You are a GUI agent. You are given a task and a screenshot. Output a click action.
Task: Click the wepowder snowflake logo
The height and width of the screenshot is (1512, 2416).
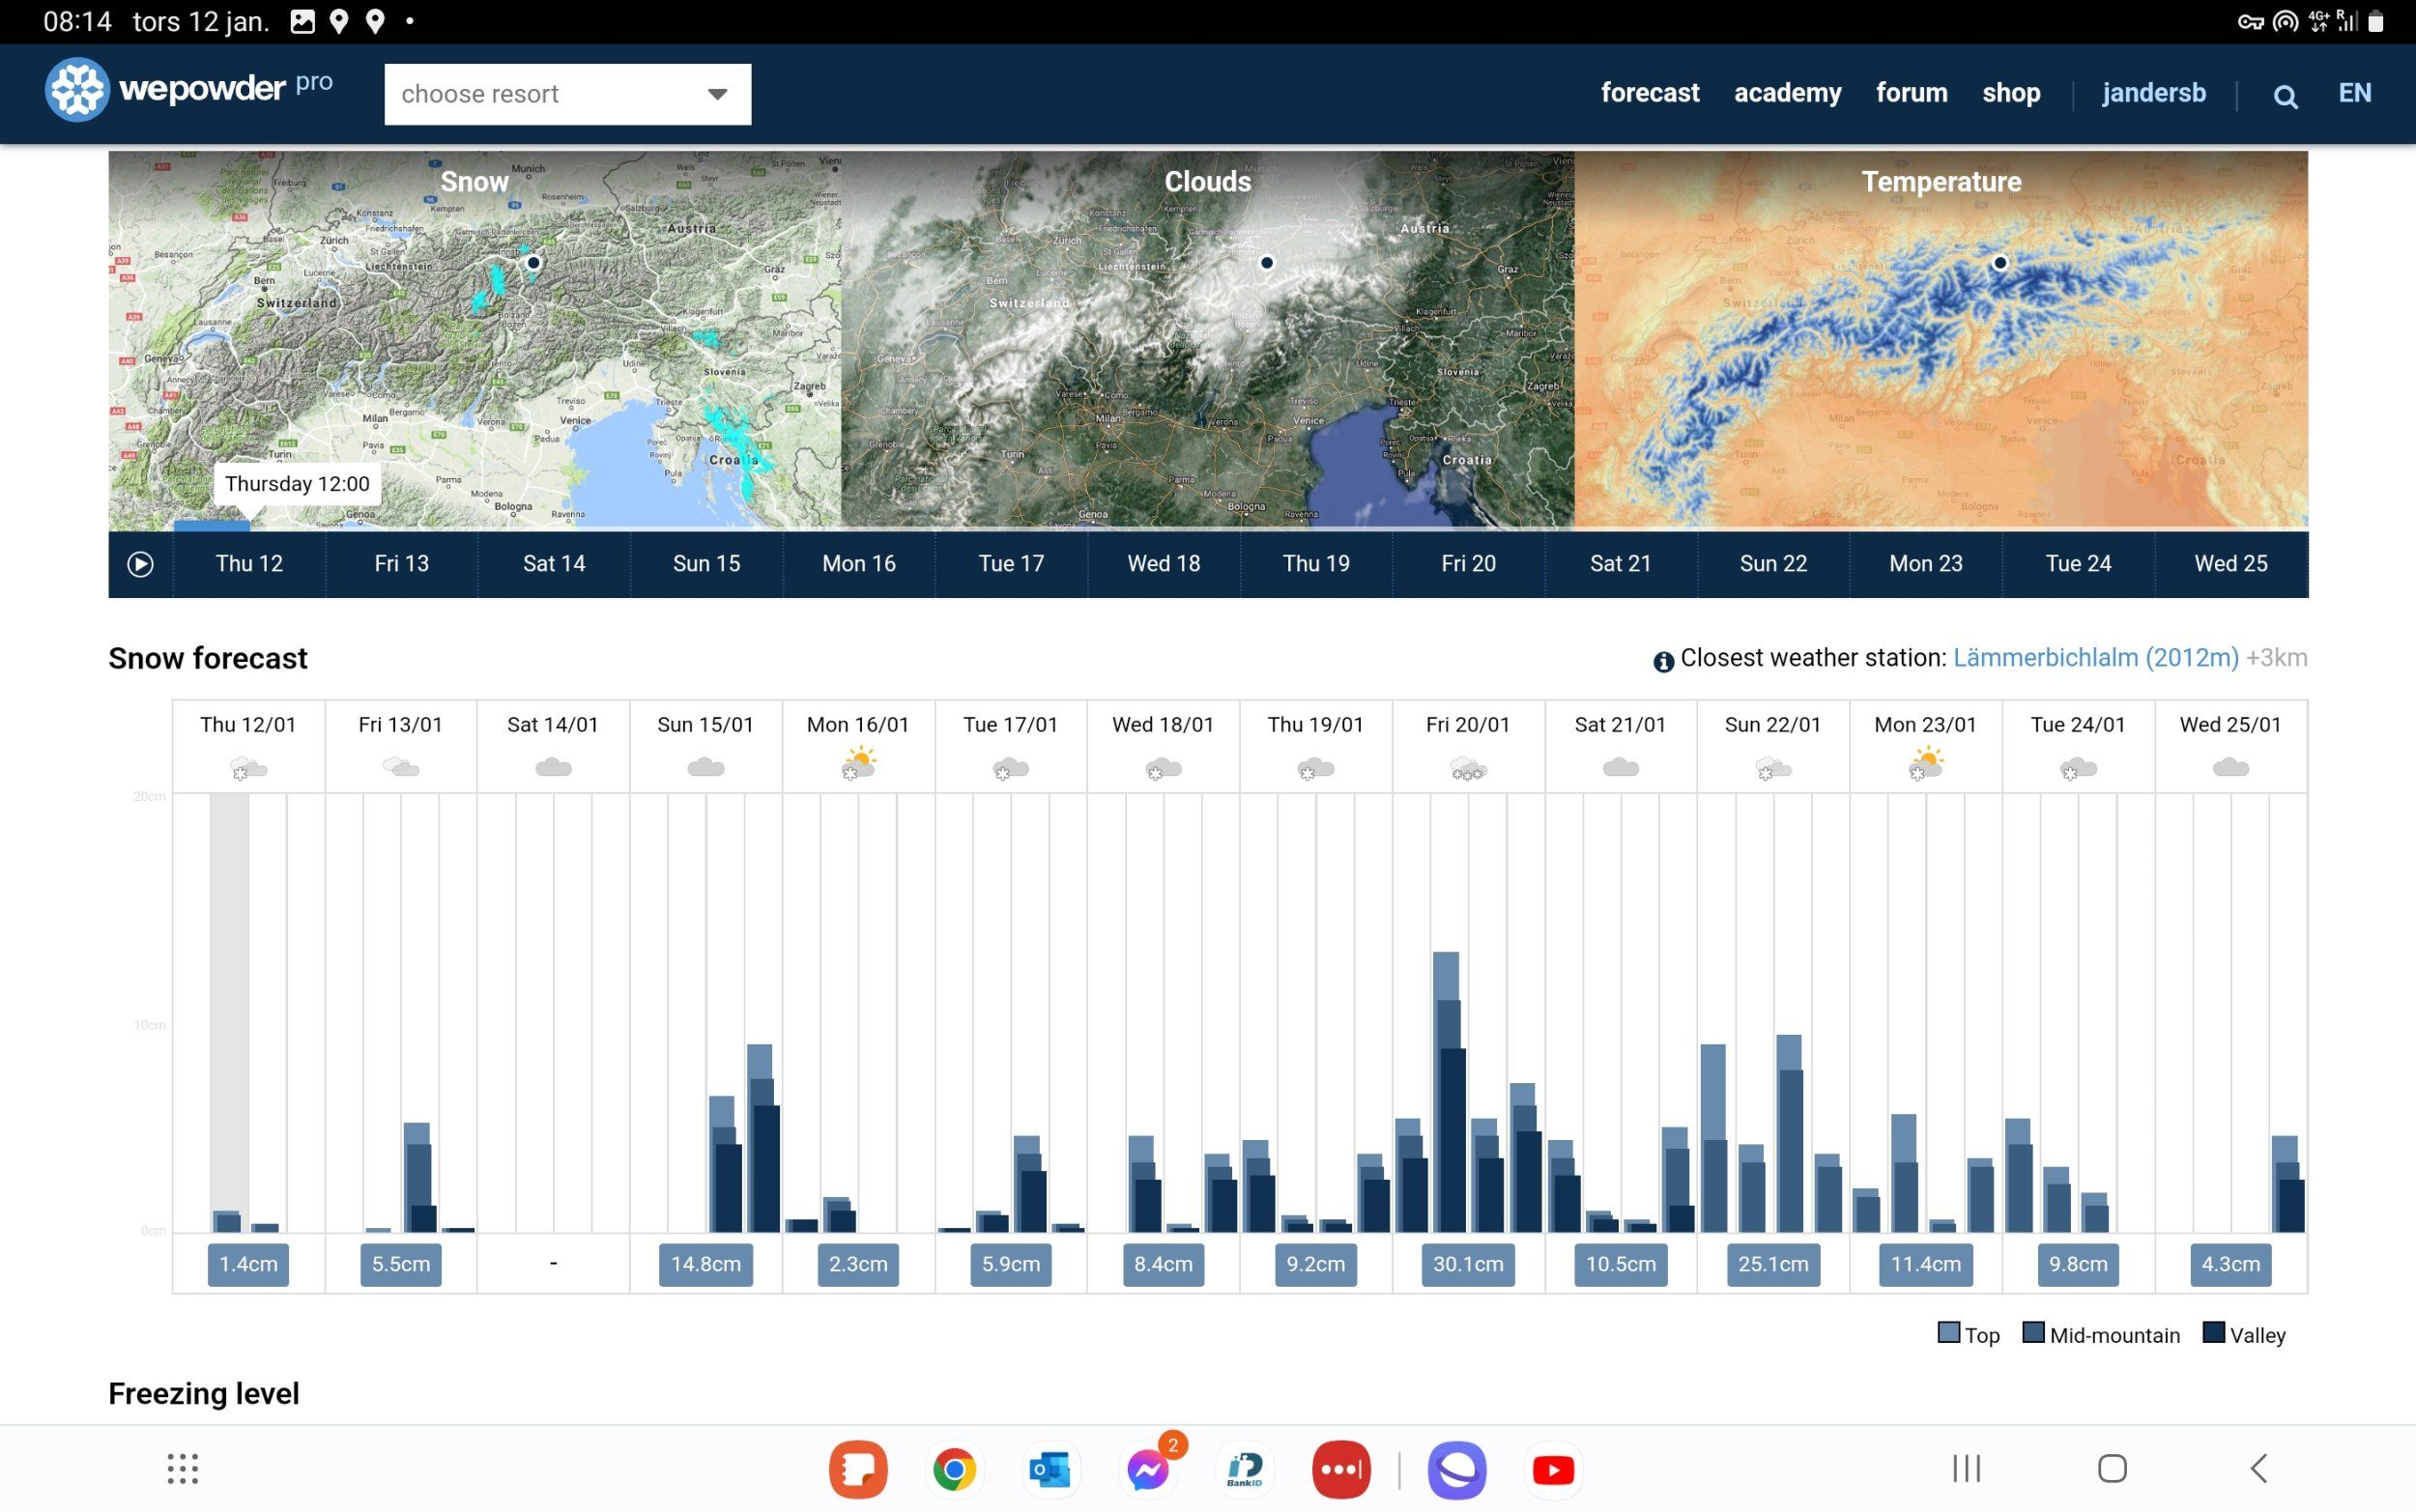77,90
